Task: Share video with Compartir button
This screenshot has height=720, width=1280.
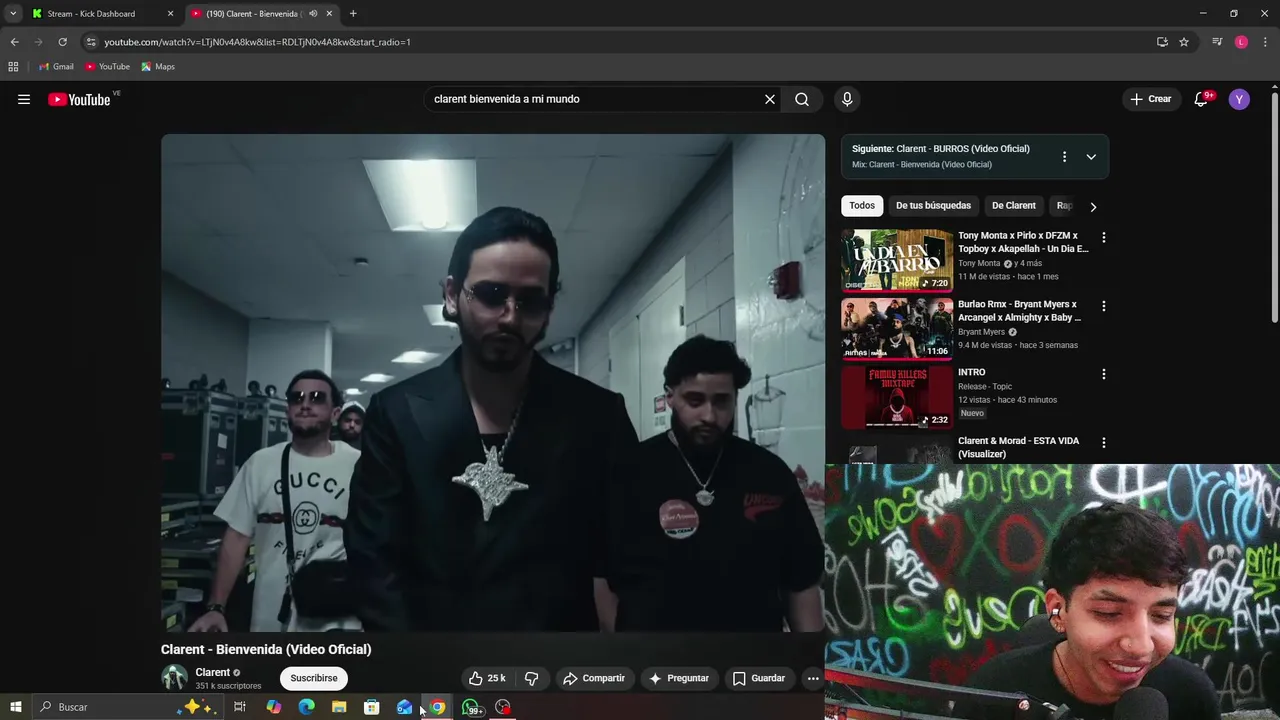Action: point(594,678)
